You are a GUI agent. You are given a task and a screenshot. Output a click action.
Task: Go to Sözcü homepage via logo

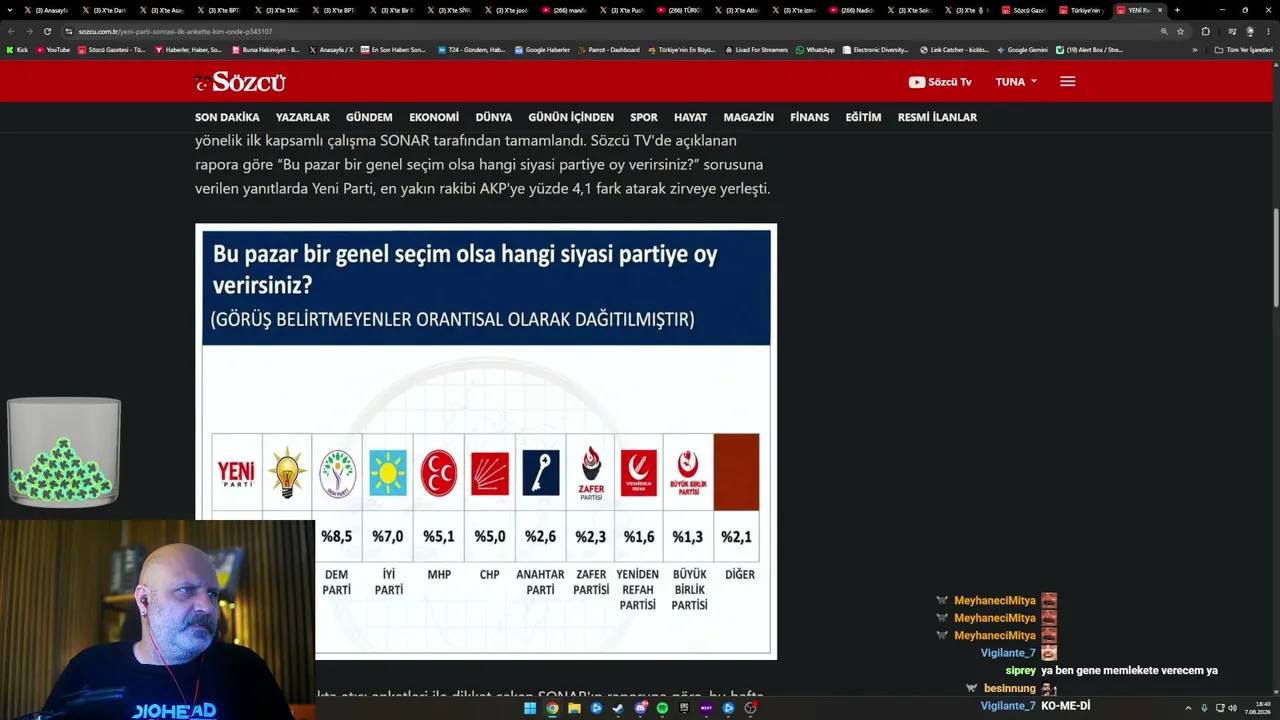(x=240, y=82)
